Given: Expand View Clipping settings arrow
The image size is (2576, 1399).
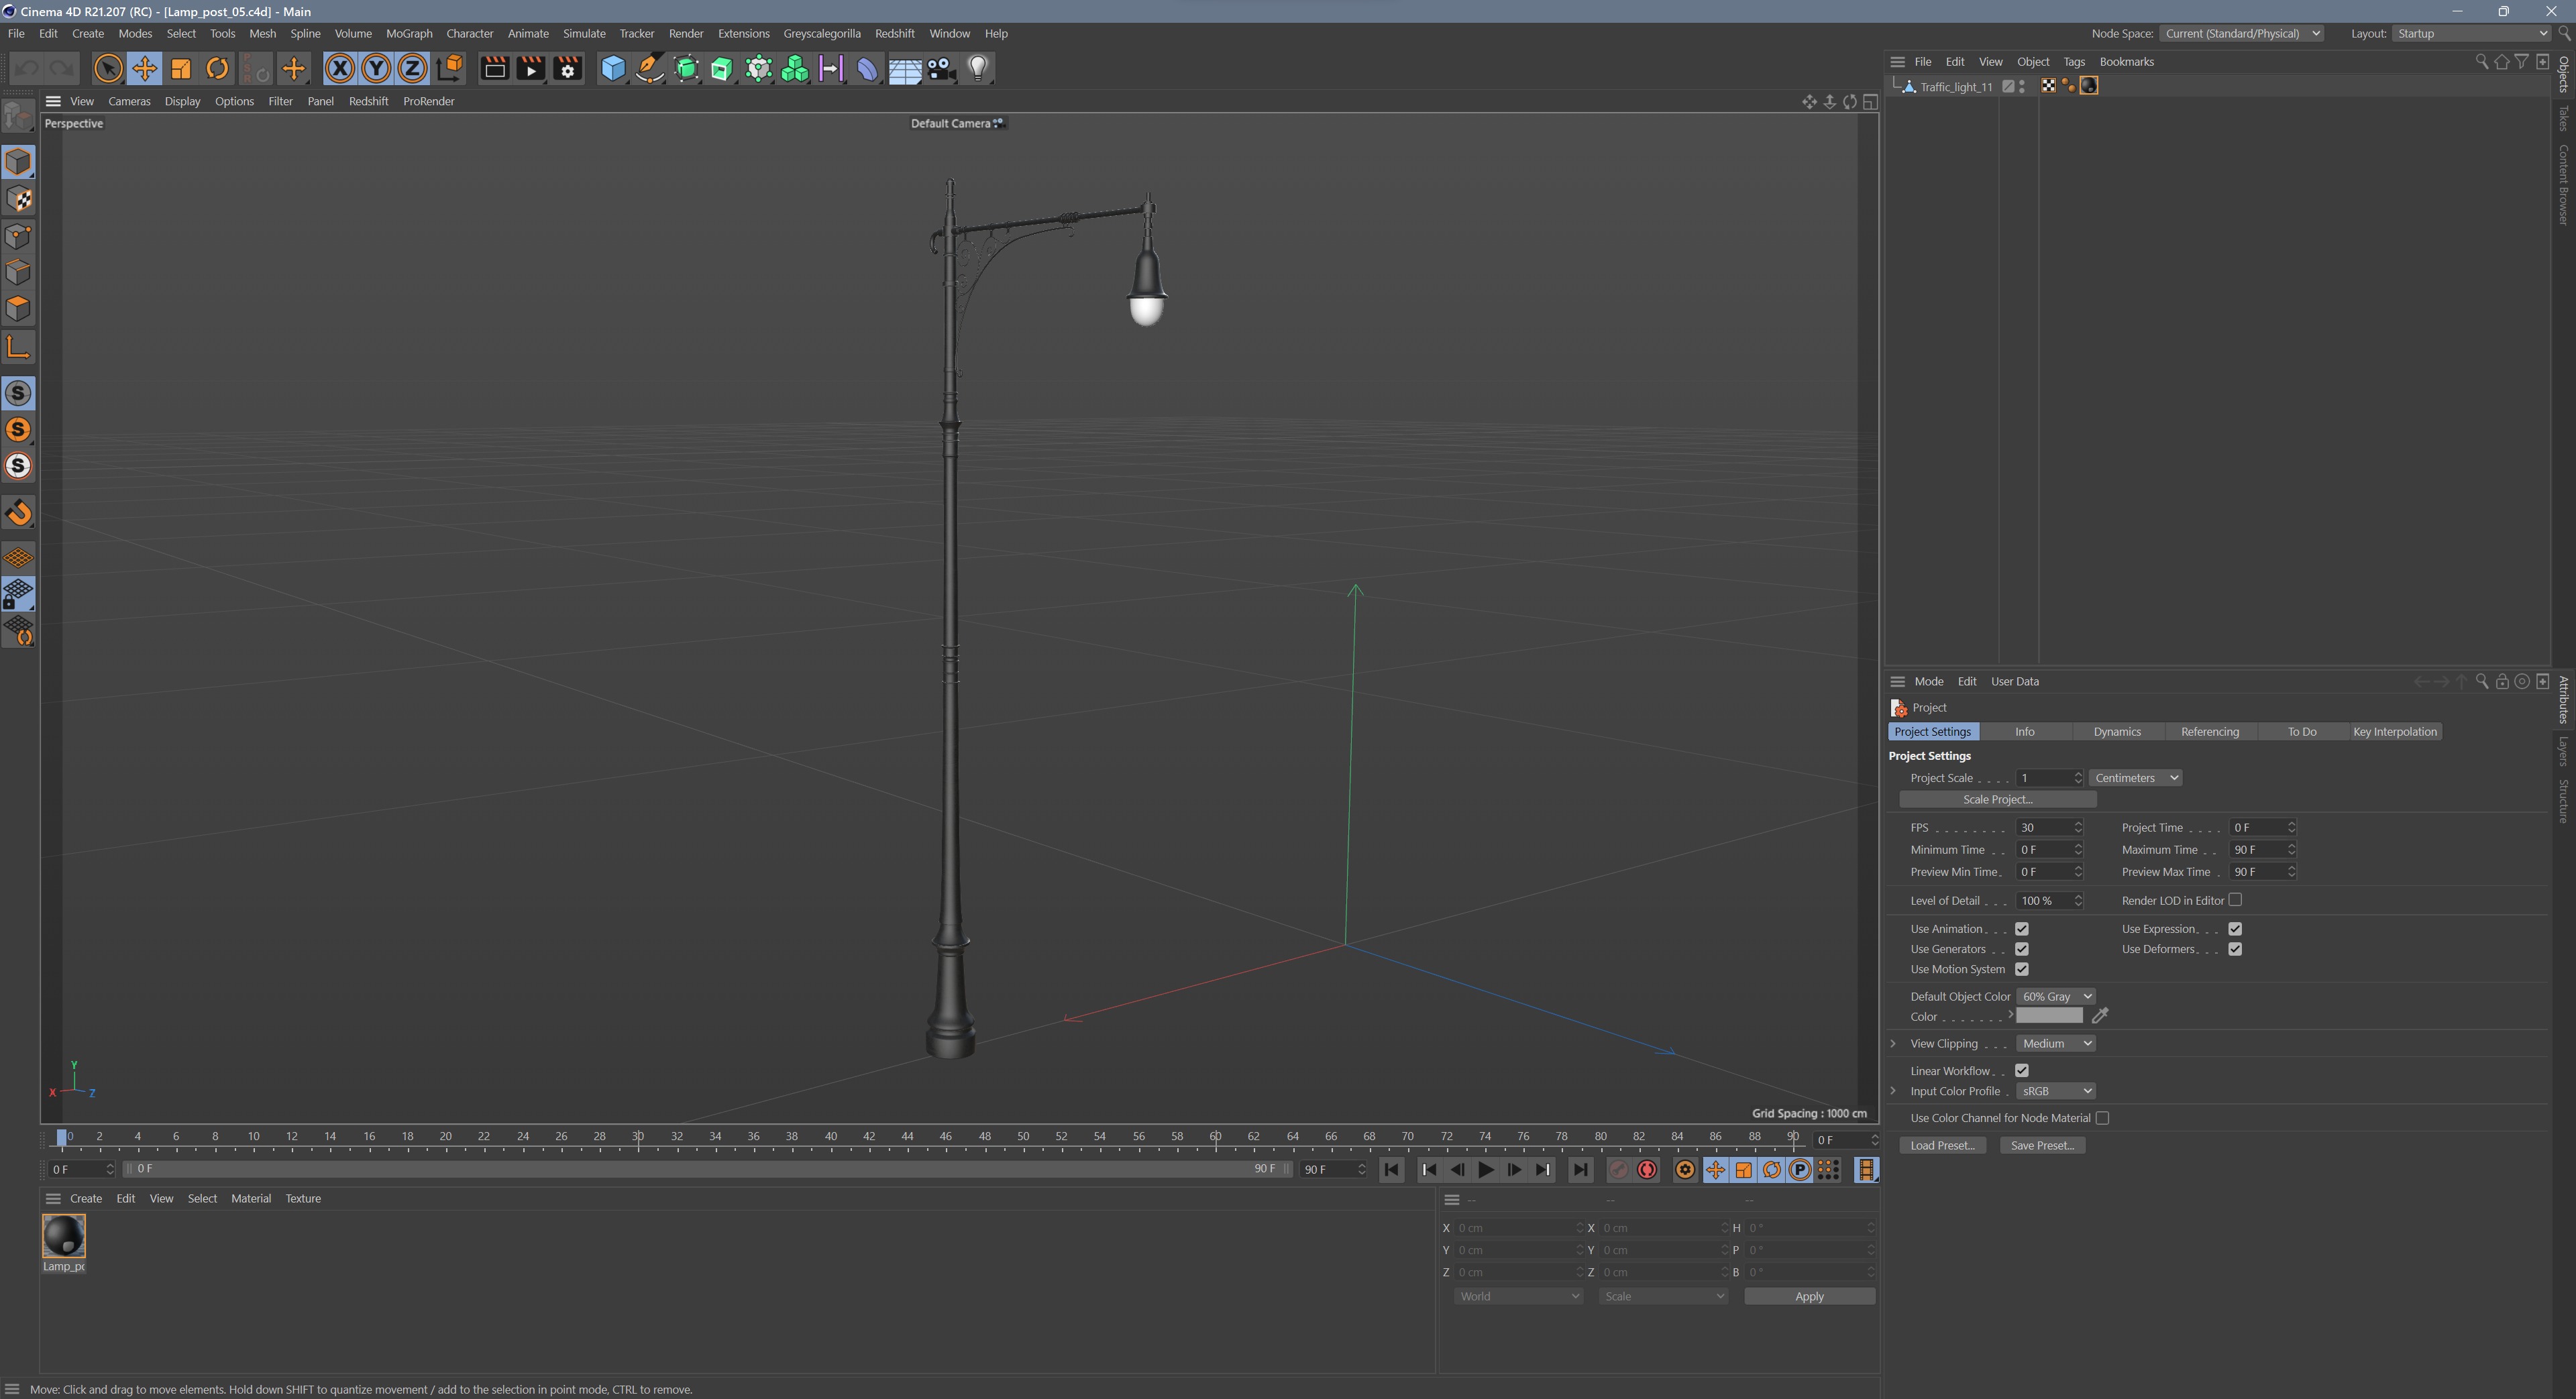Looking at the screenshot, I should click(1893, 1044).
